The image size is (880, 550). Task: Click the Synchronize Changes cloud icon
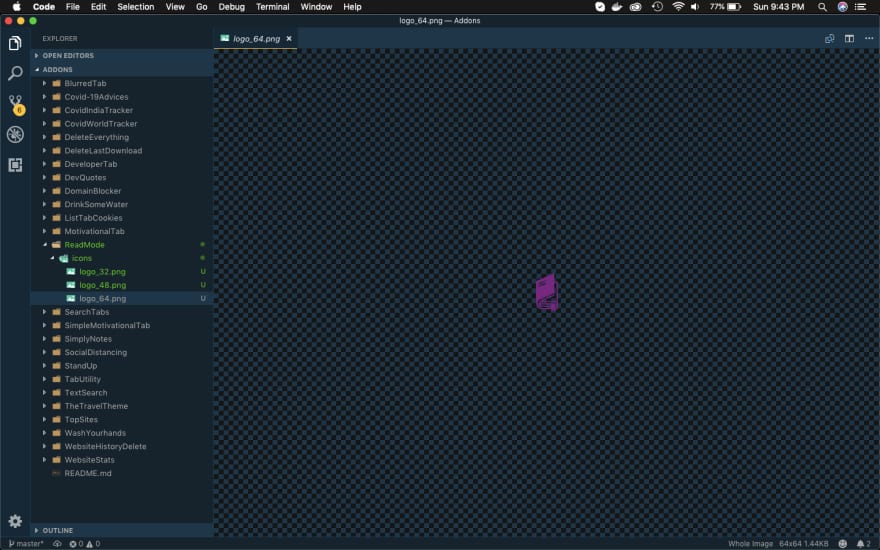pos(57,544)
